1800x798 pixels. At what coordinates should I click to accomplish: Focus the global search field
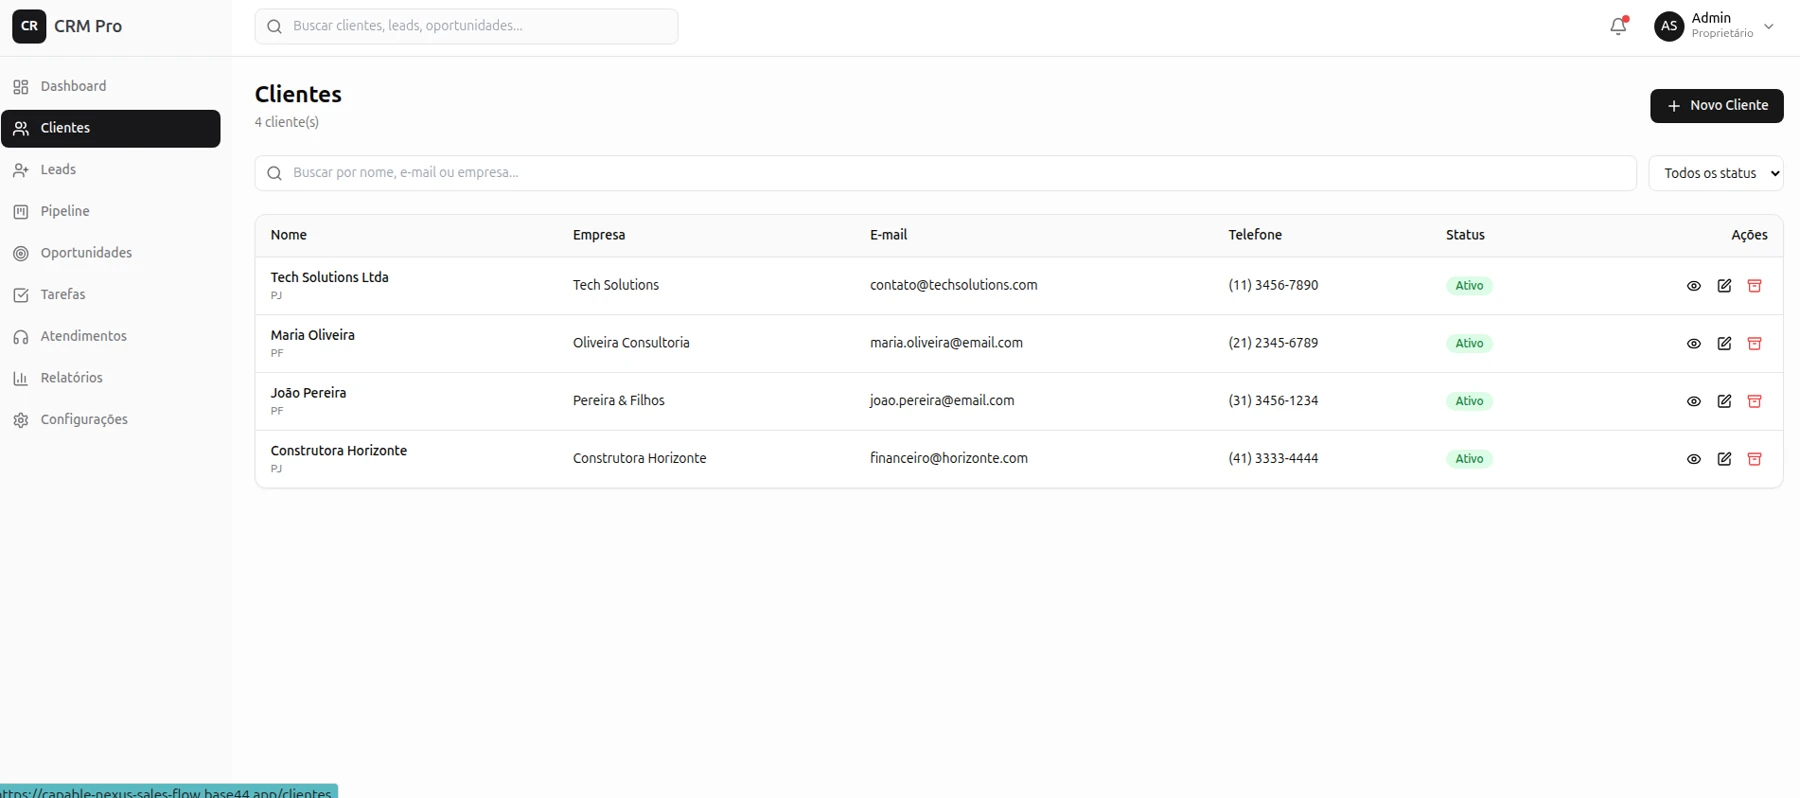(x=466, y=26)
